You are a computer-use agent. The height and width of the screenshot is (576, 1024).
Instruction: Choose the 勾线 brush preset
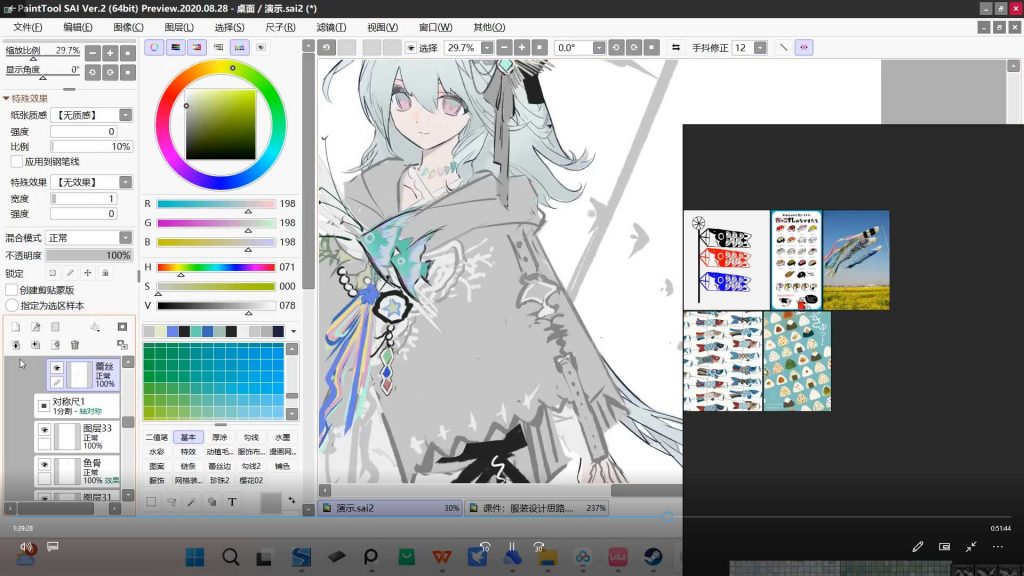click(250, 437)
